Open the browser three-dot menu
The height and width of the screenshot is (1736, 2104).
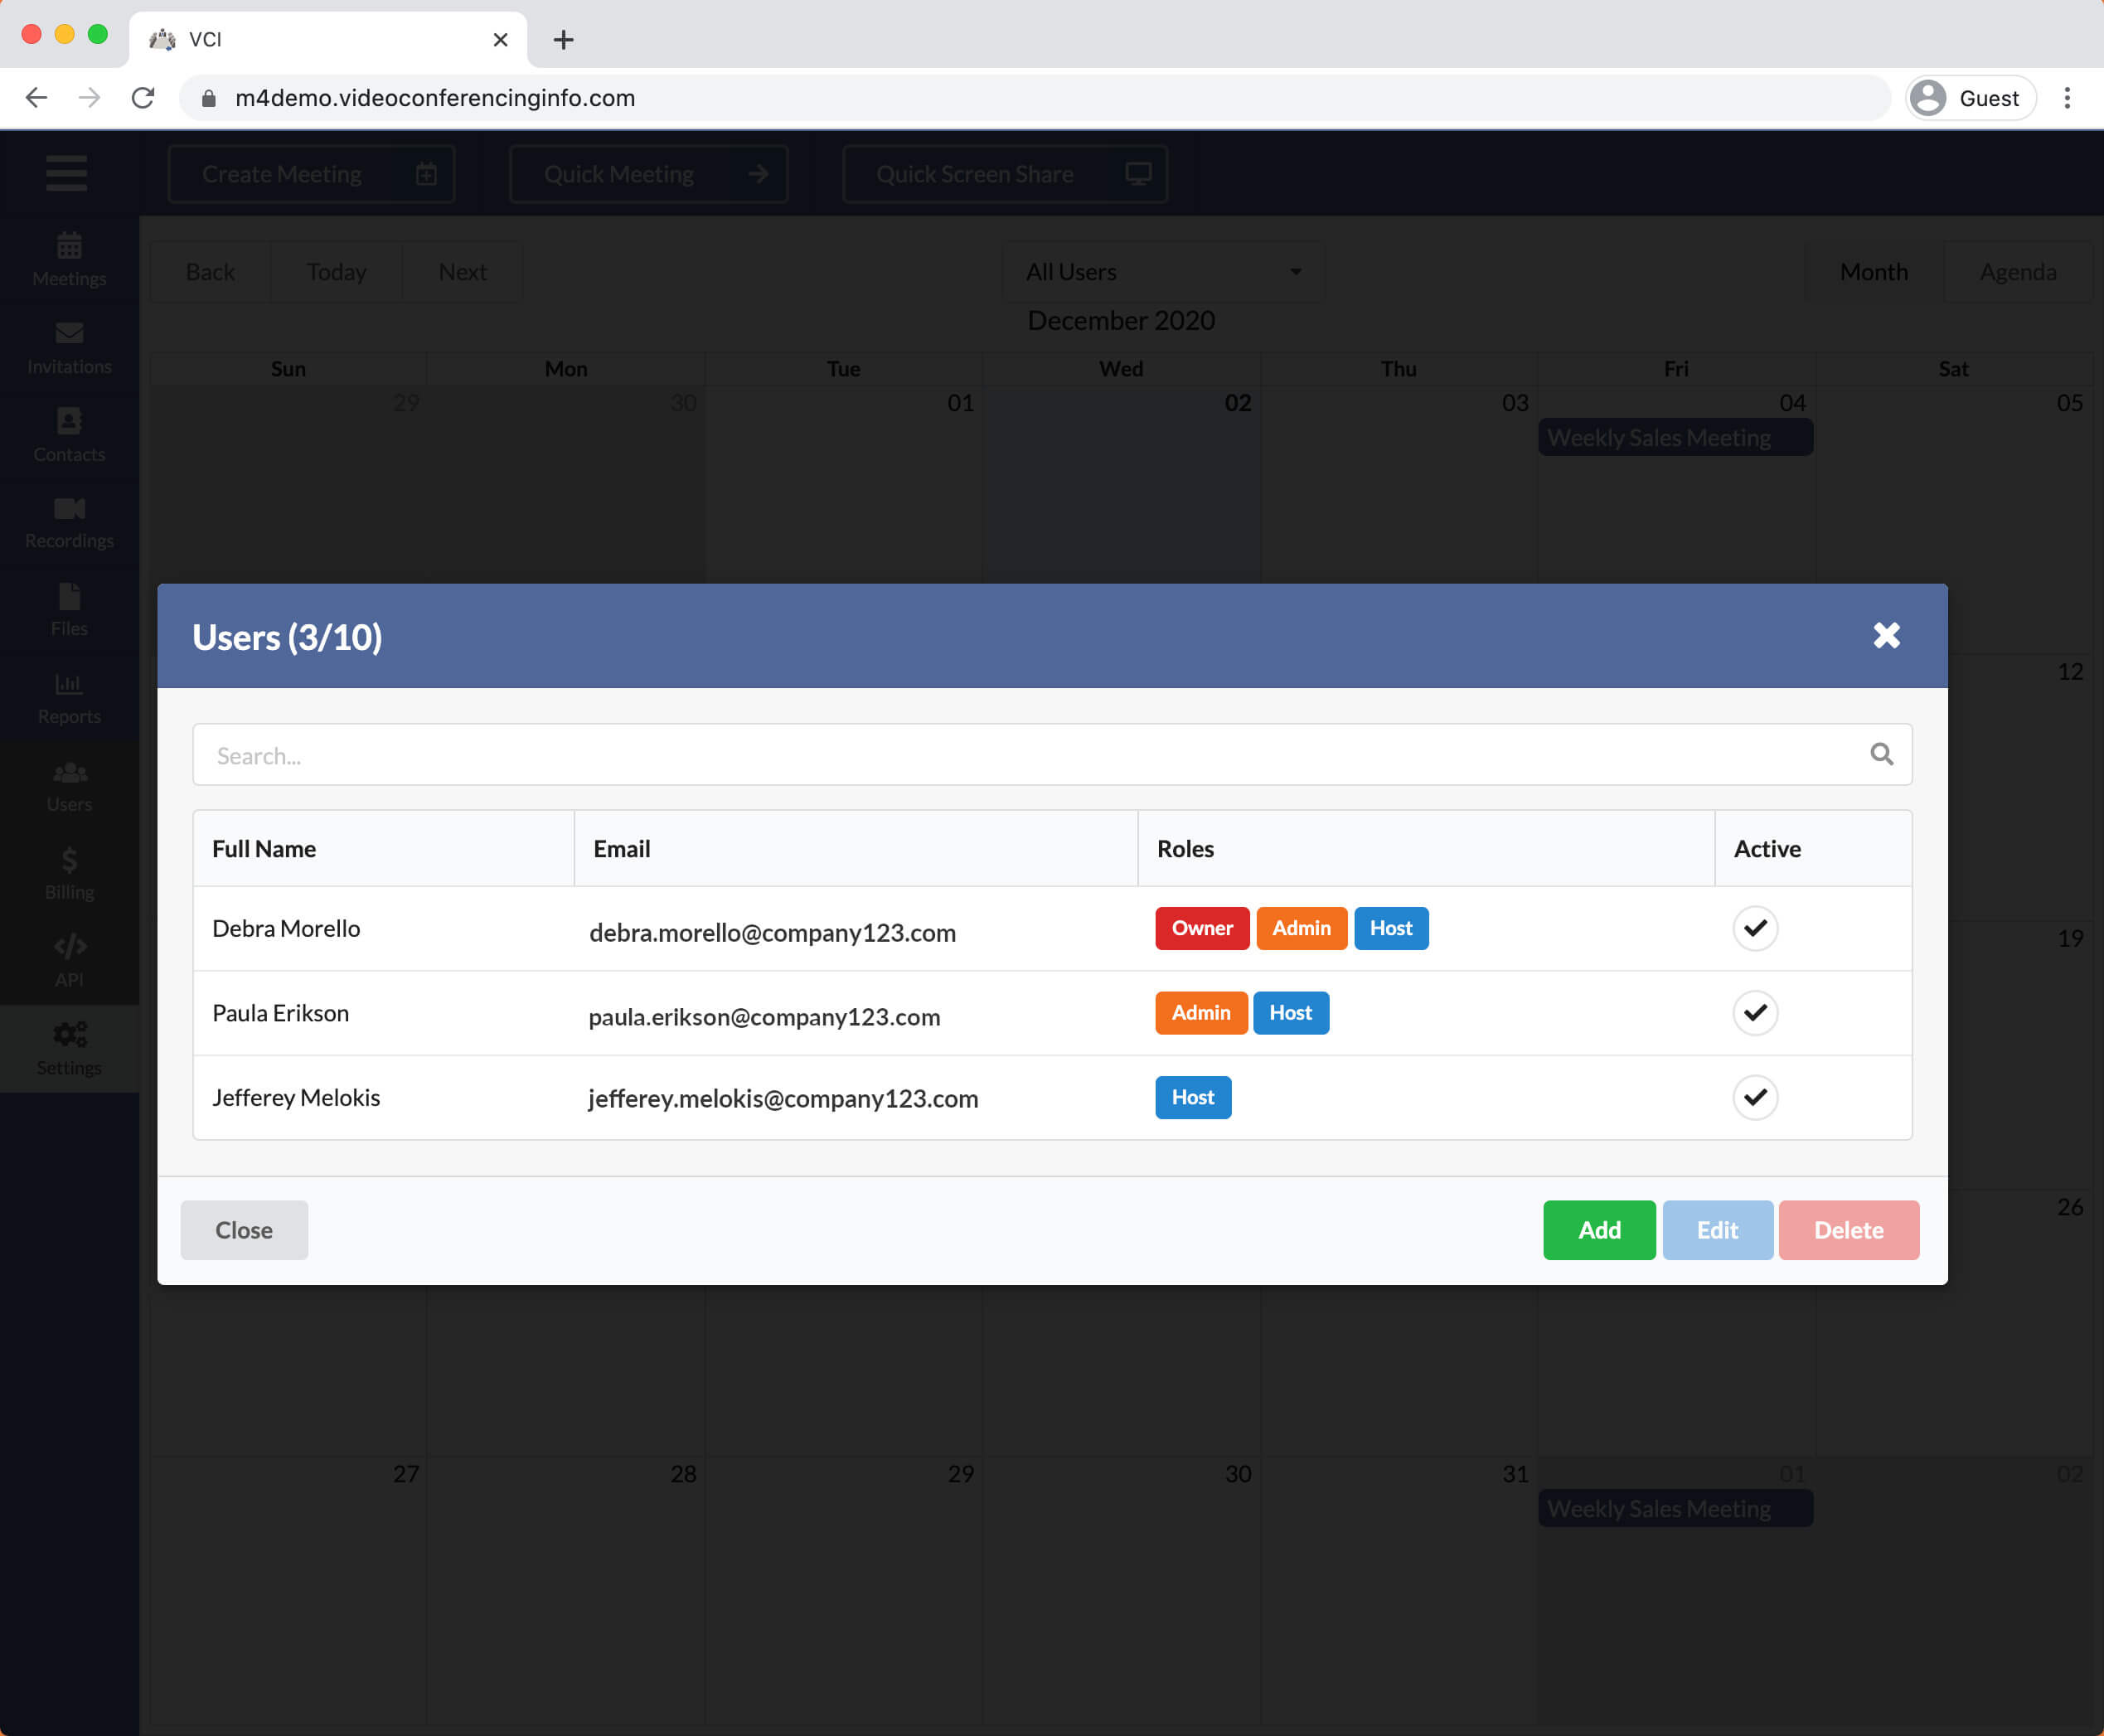(2066, 98)
